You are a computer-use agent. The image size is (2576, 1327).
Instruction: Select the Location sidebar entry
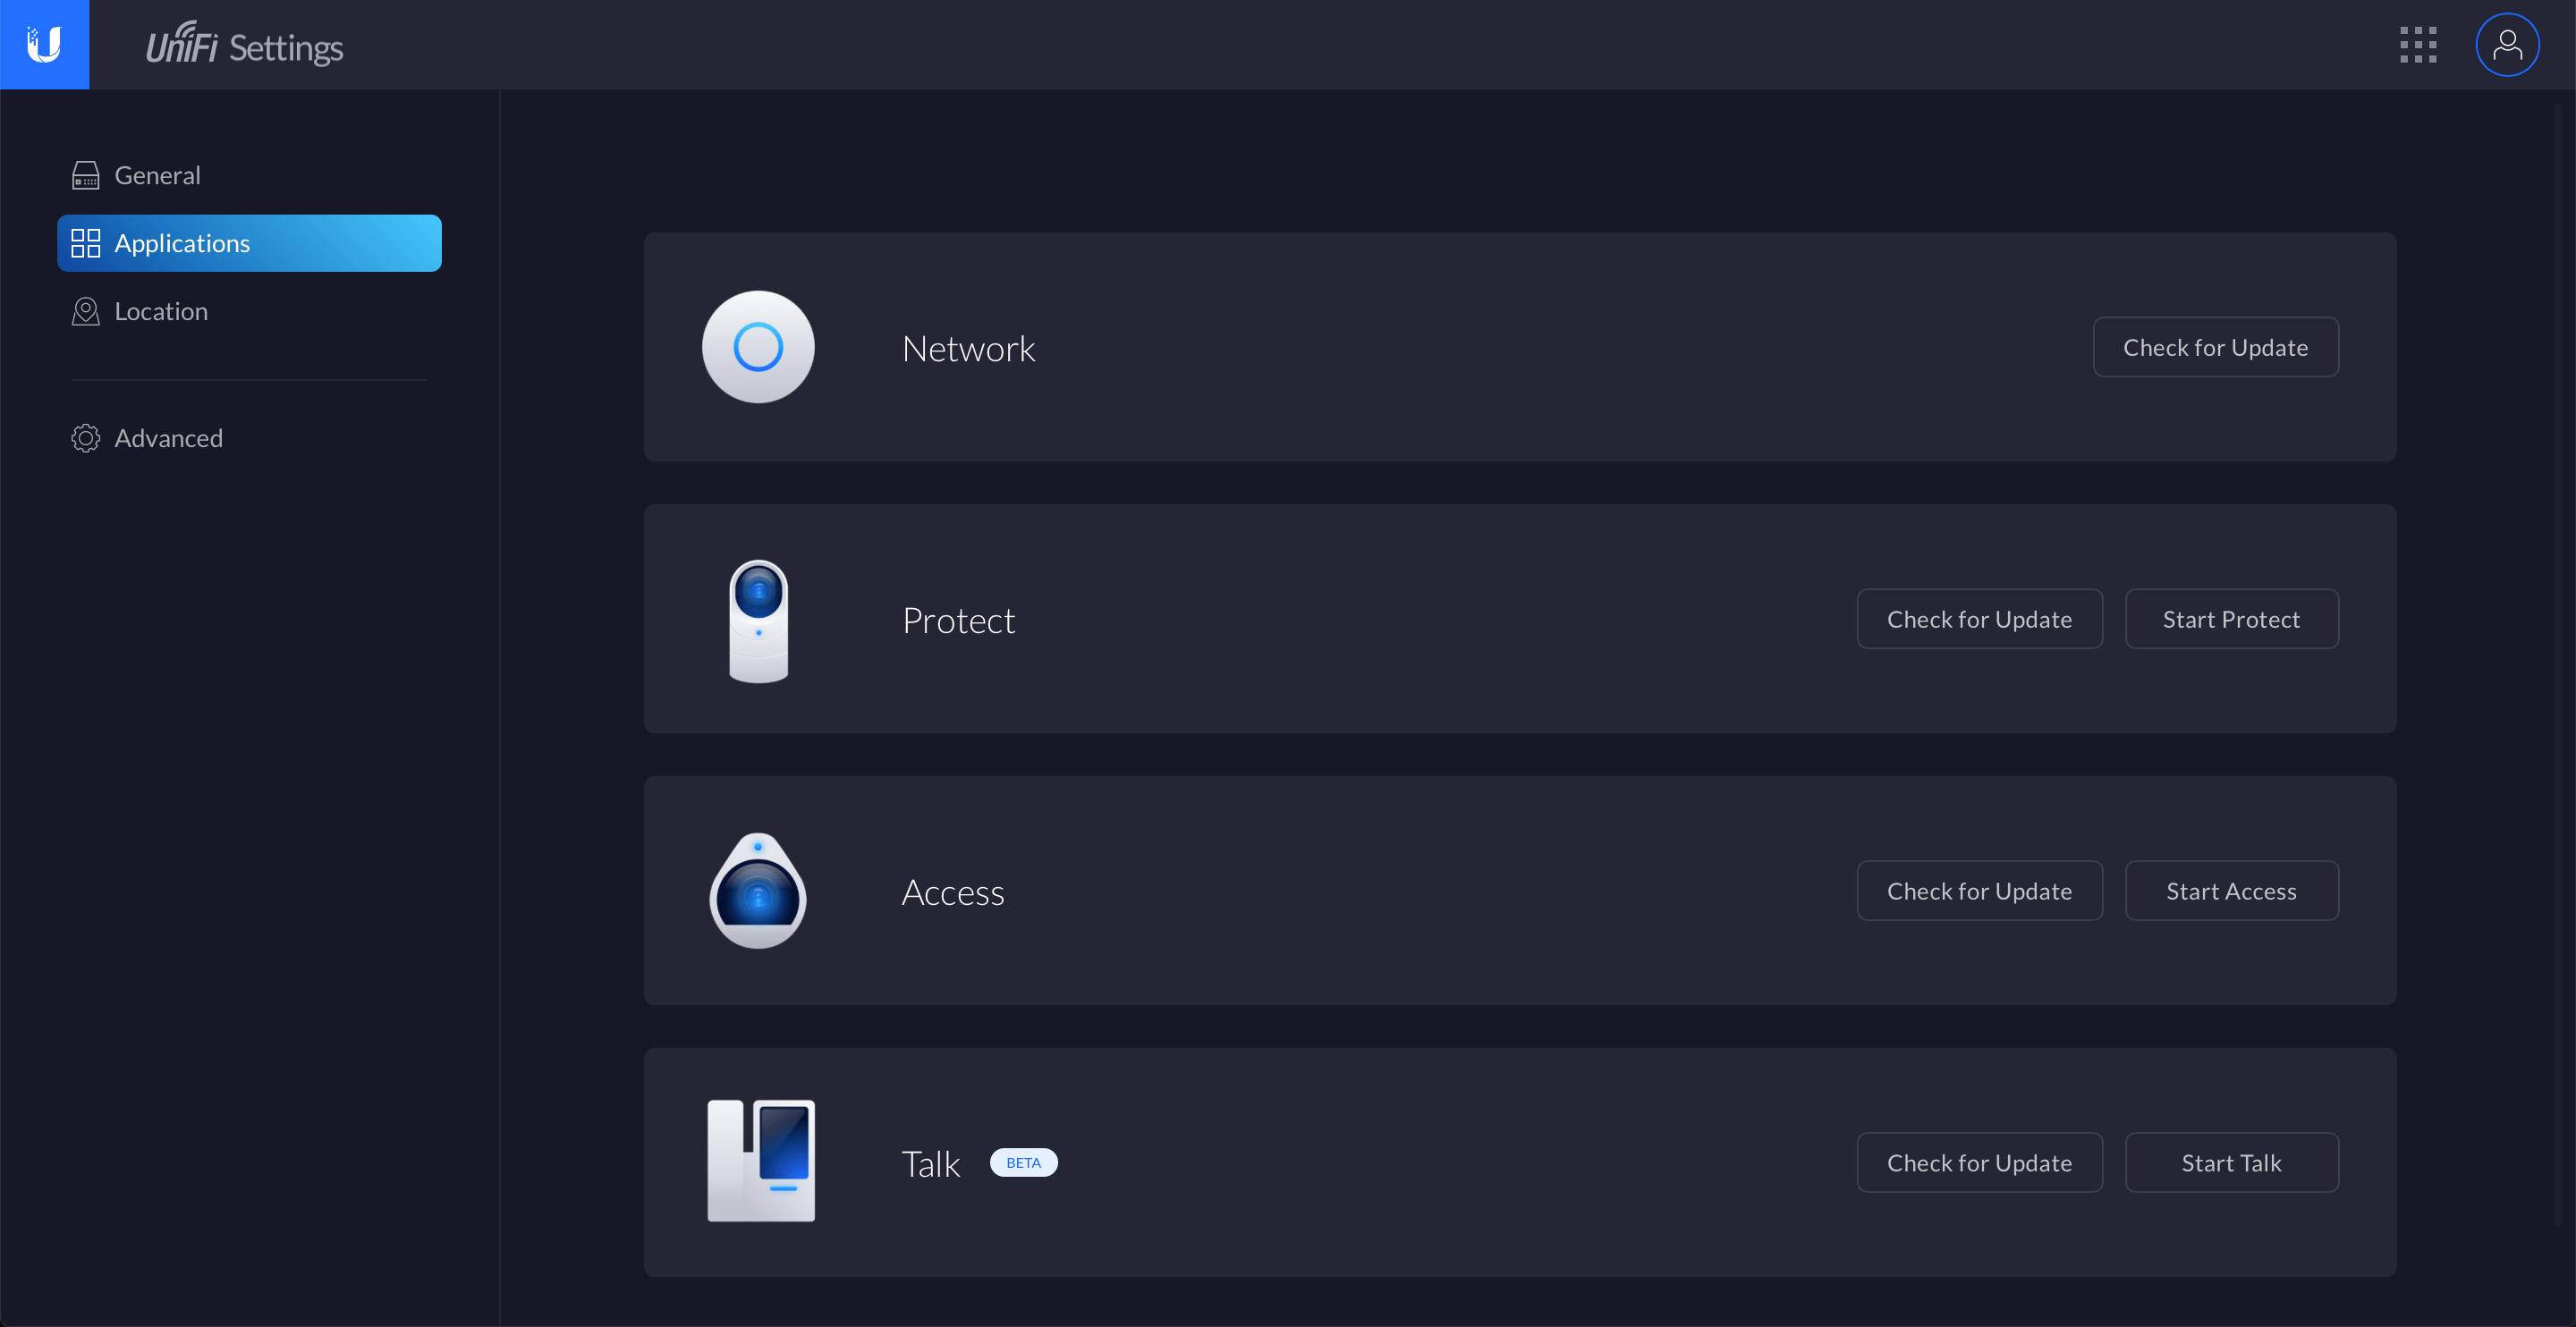click(161, 311)
